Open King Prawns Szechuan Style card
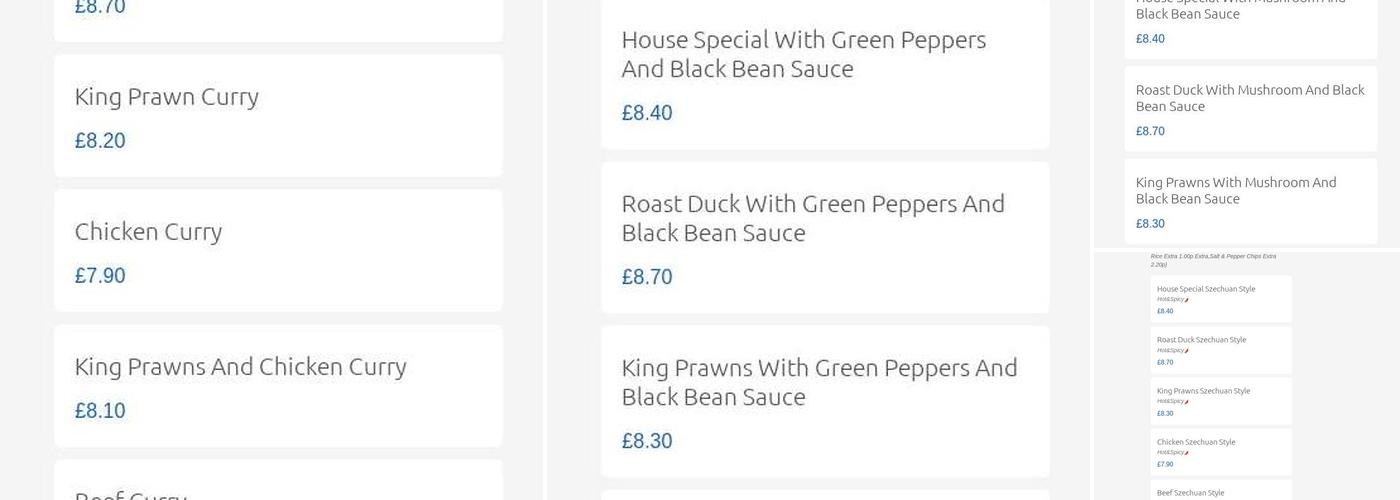Image resolution: width=1400 pixels, height=500 pixels. tap(1220, 401)
